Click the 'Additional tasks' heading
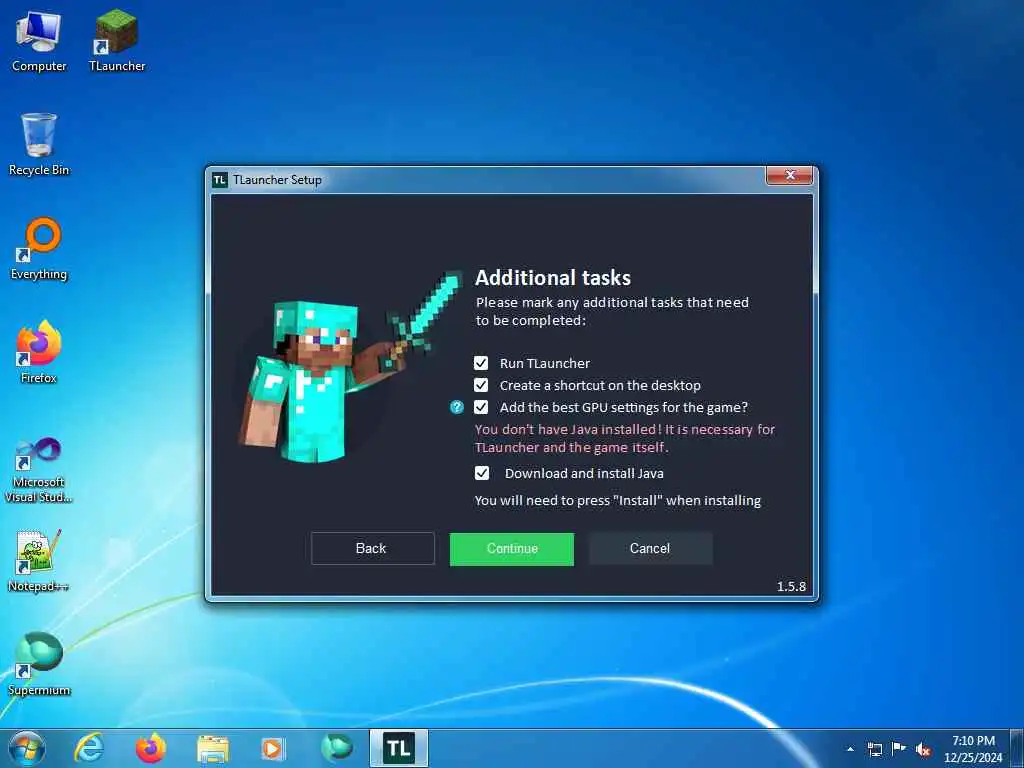Viewport: 1024px width, 768px height. [x=552, y=278]
